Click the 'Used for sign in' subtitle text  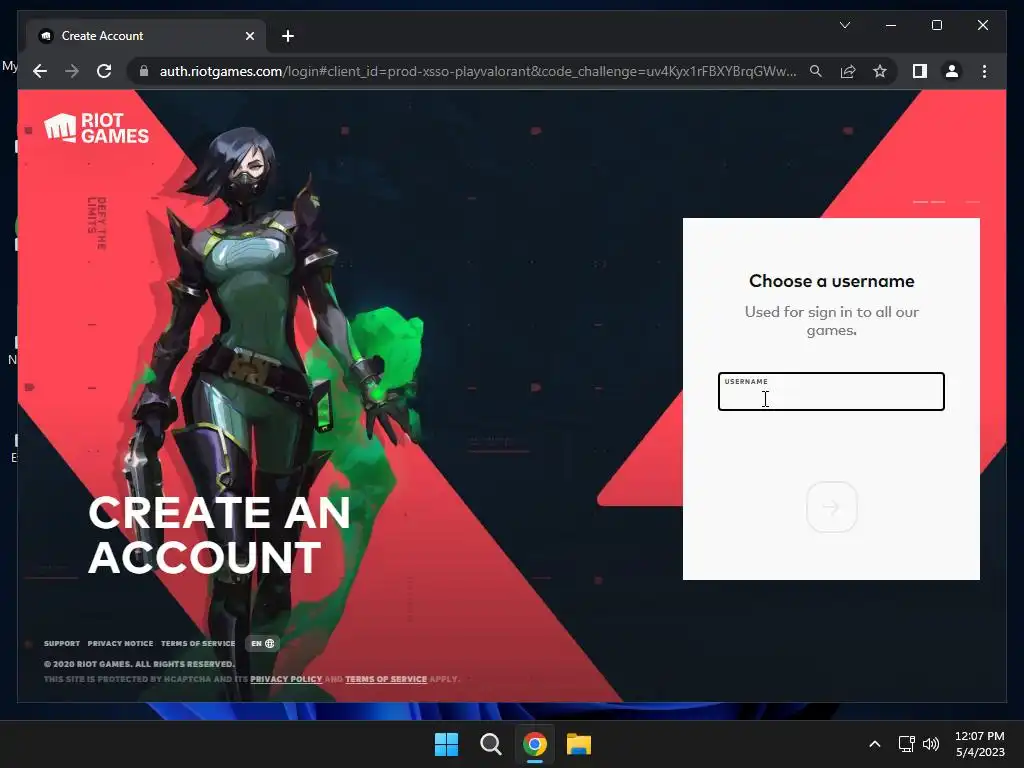[831, 321]
